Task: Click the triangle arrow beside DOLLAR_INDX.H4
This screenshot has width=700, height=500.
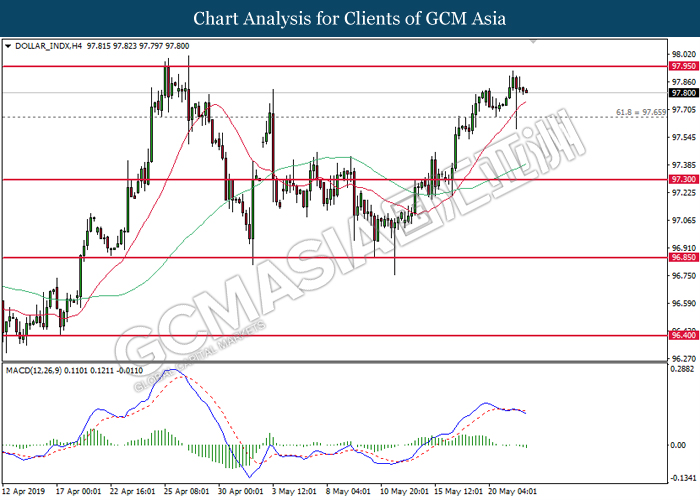Action: click(8, 46)
